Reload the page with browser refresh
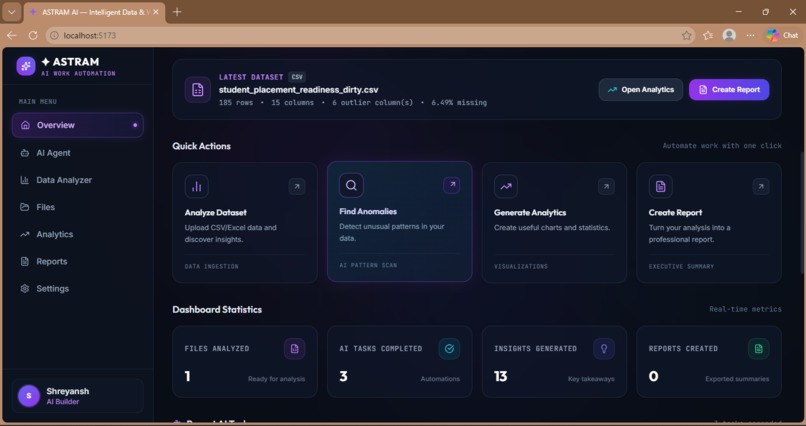This screenshot has width=806, height=426. tap(33, 35)
